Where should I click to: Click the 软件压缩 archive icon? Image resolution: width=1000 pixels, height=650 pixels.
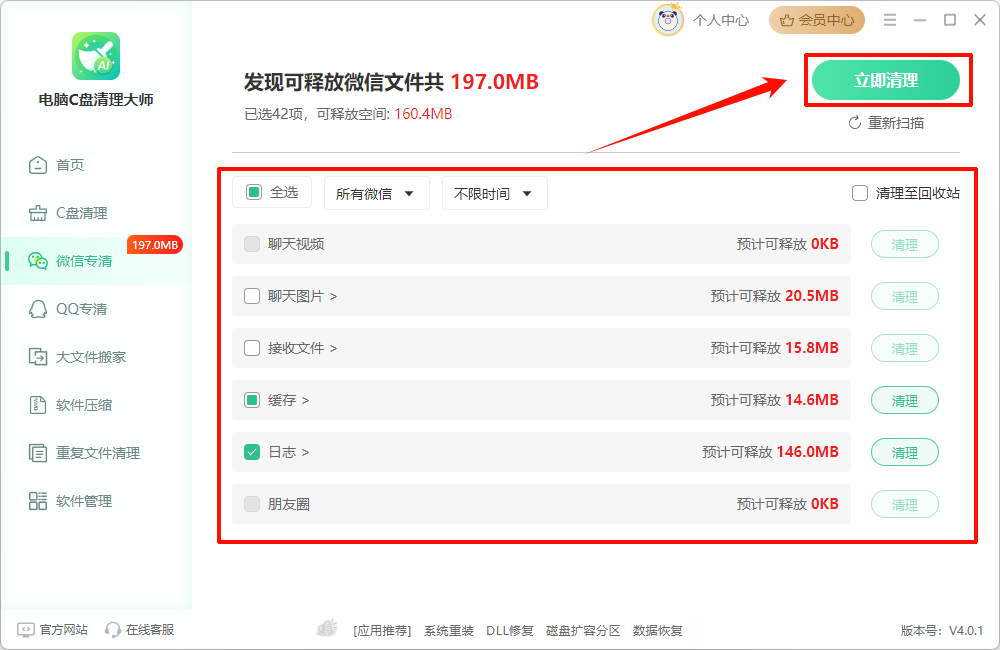tap(38, 405)
